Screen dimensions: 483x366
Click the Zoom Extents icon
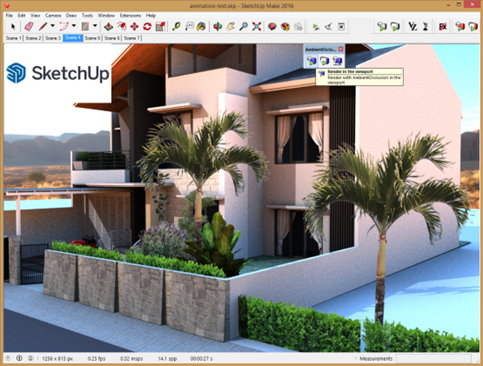[256, 26]
